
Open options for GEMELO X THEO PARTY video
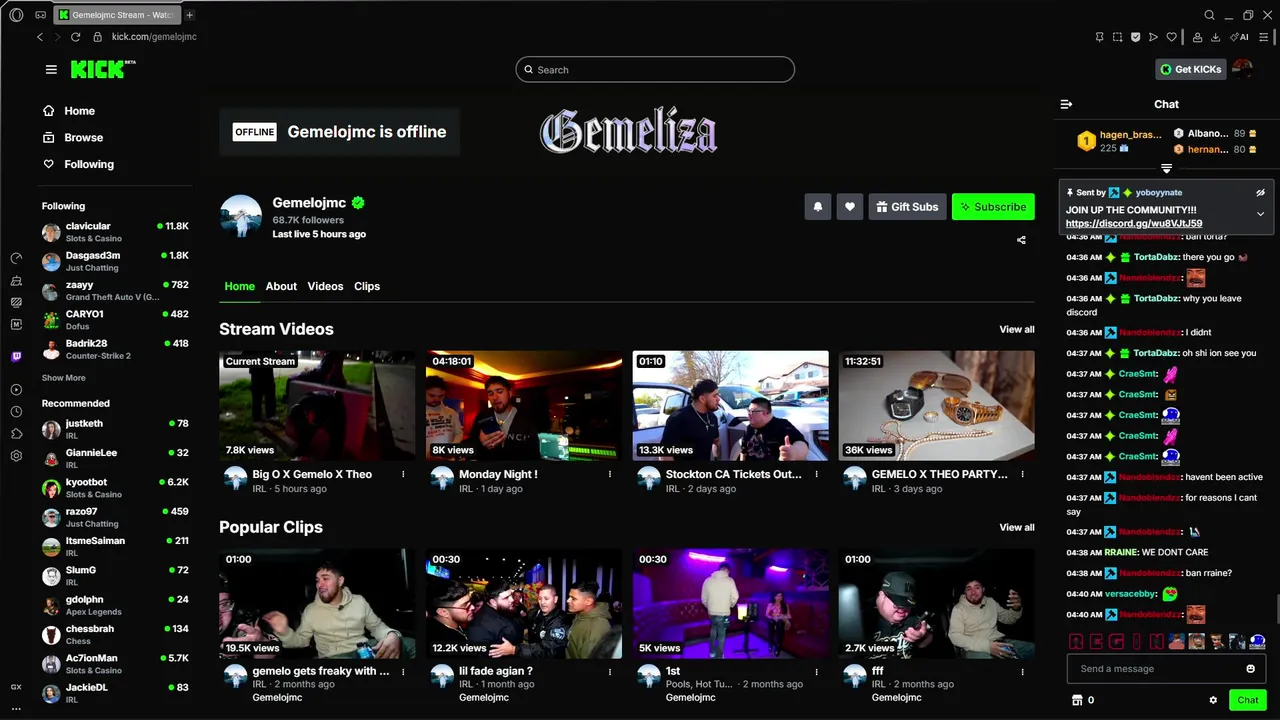[1023, 475]
